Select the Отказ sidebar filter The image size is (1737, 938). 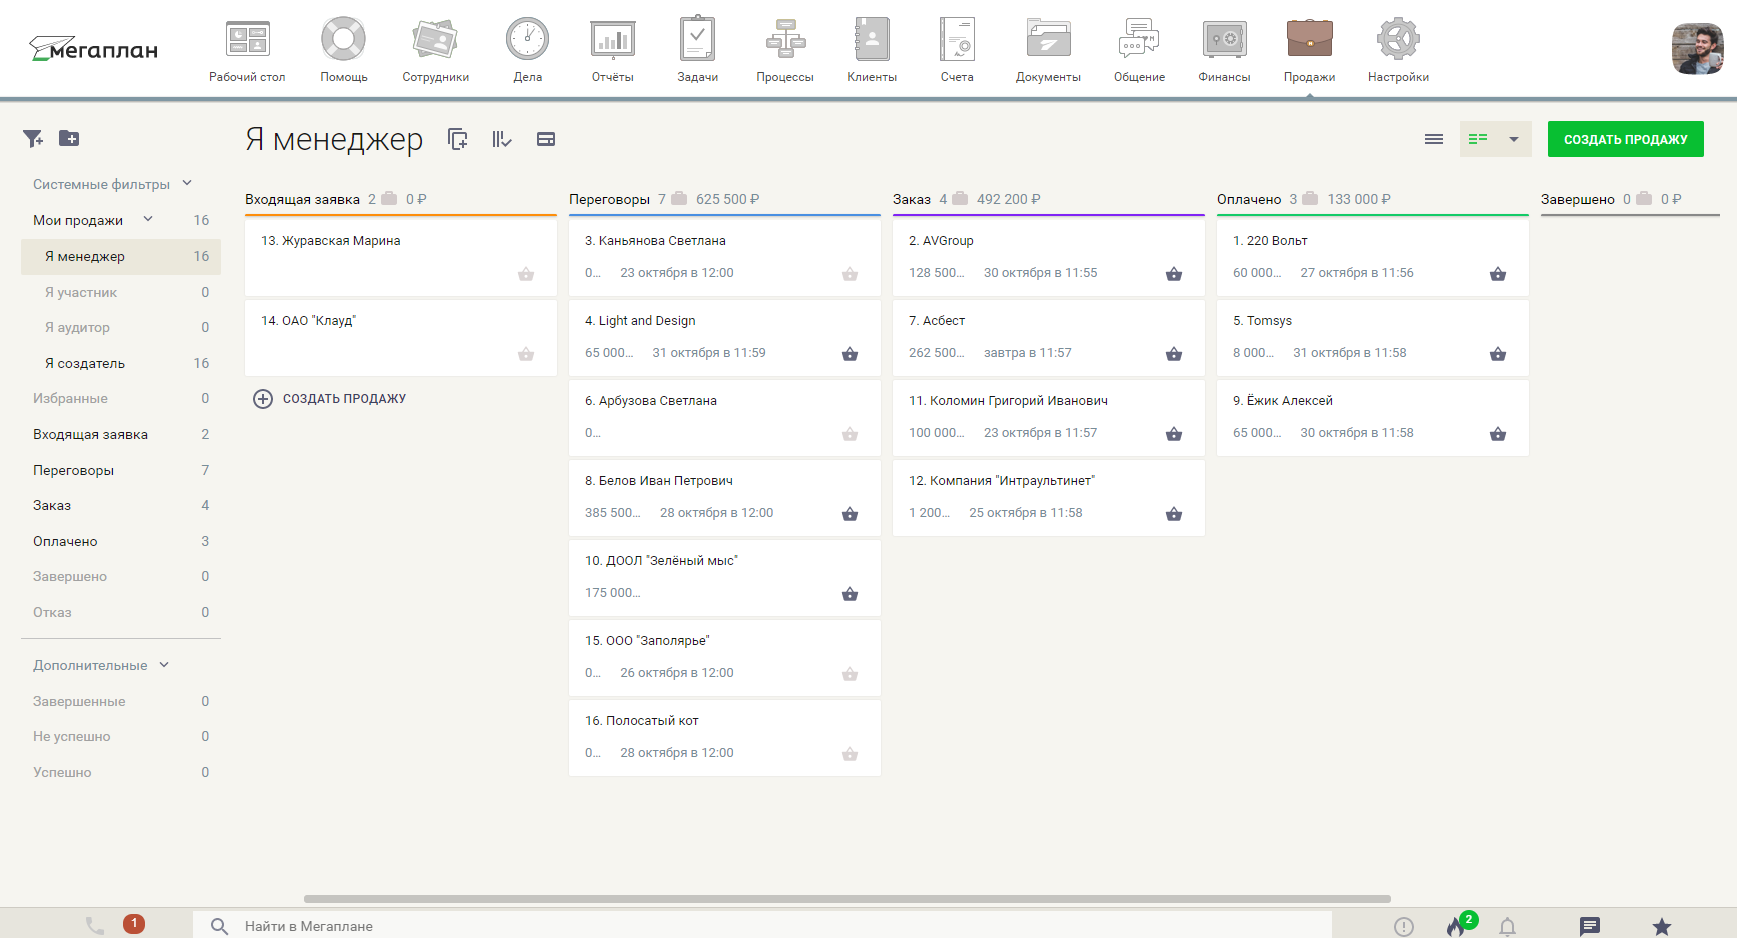121,612
